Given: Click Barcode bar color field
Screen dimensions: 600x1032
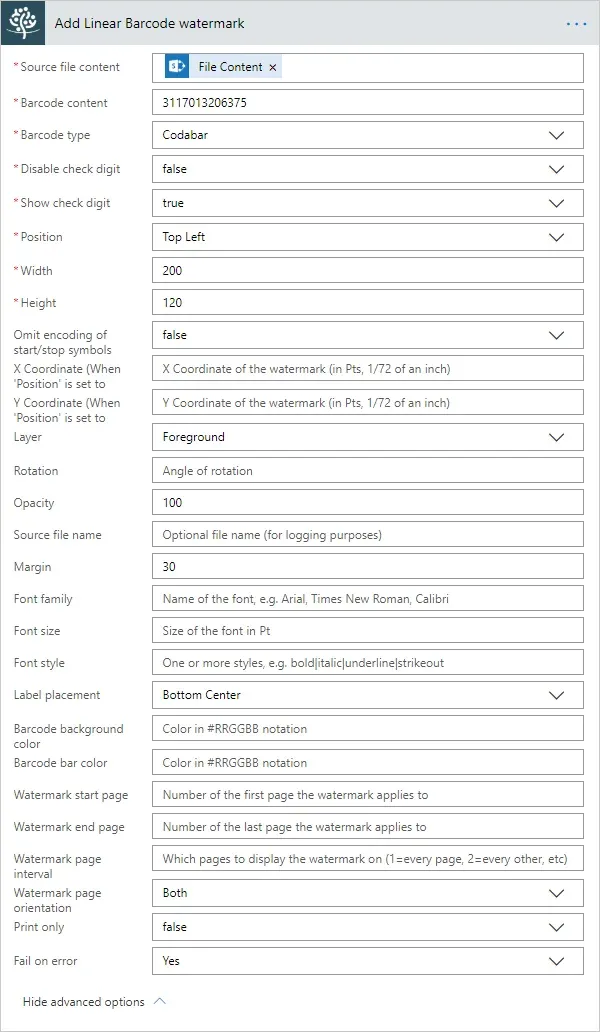Looking at the screenshot, I should pyautogui.click(x=368, y=763).
